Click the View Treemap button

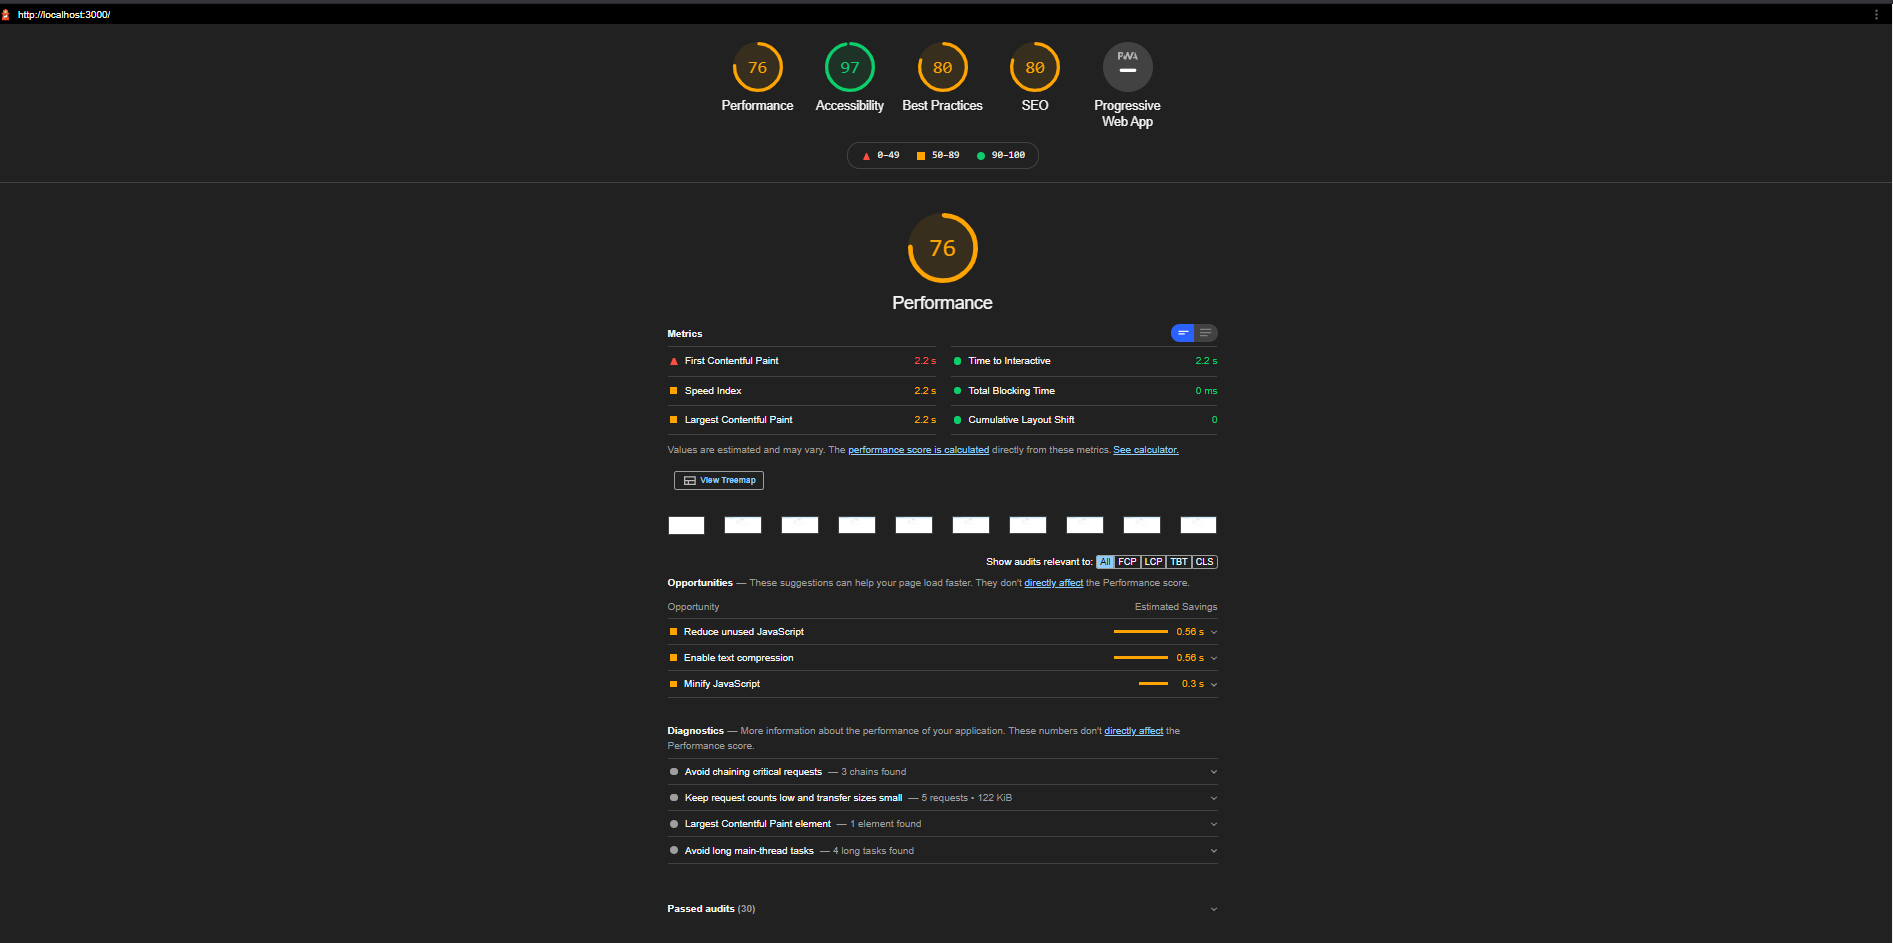719,481
